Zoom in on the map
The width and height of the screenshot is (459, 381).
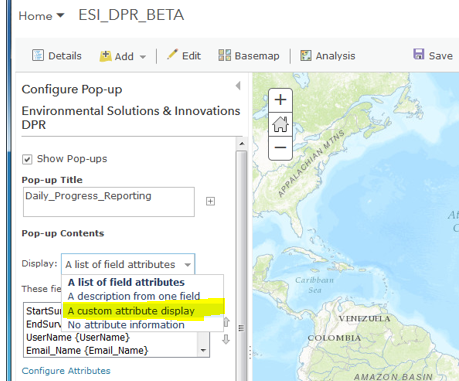tap(280, 100)
